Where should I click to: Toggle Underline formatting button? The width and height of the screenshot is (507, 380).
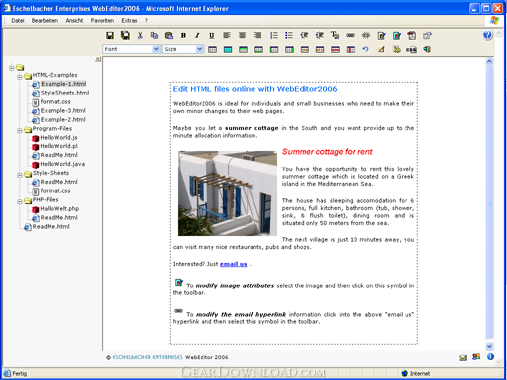212,35
